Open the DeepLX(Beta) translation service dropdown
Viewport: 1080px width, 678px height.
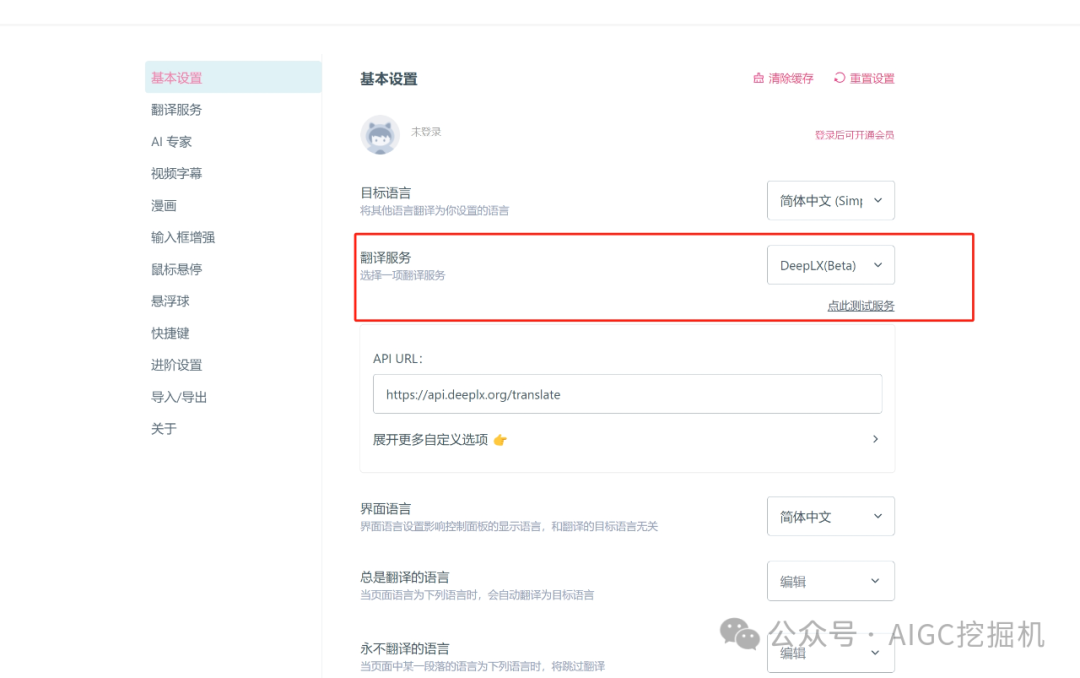831,264
